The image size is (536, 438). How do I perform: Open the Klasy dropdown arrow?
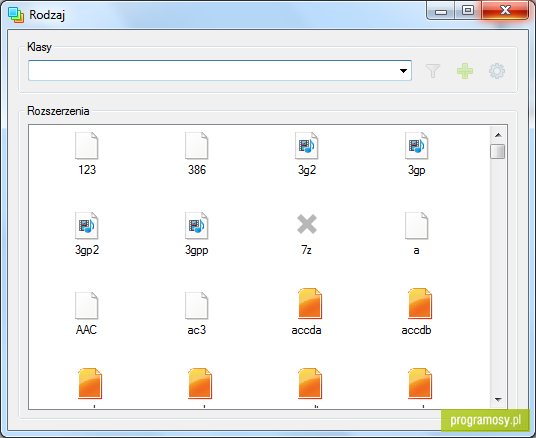pos(403,71)
